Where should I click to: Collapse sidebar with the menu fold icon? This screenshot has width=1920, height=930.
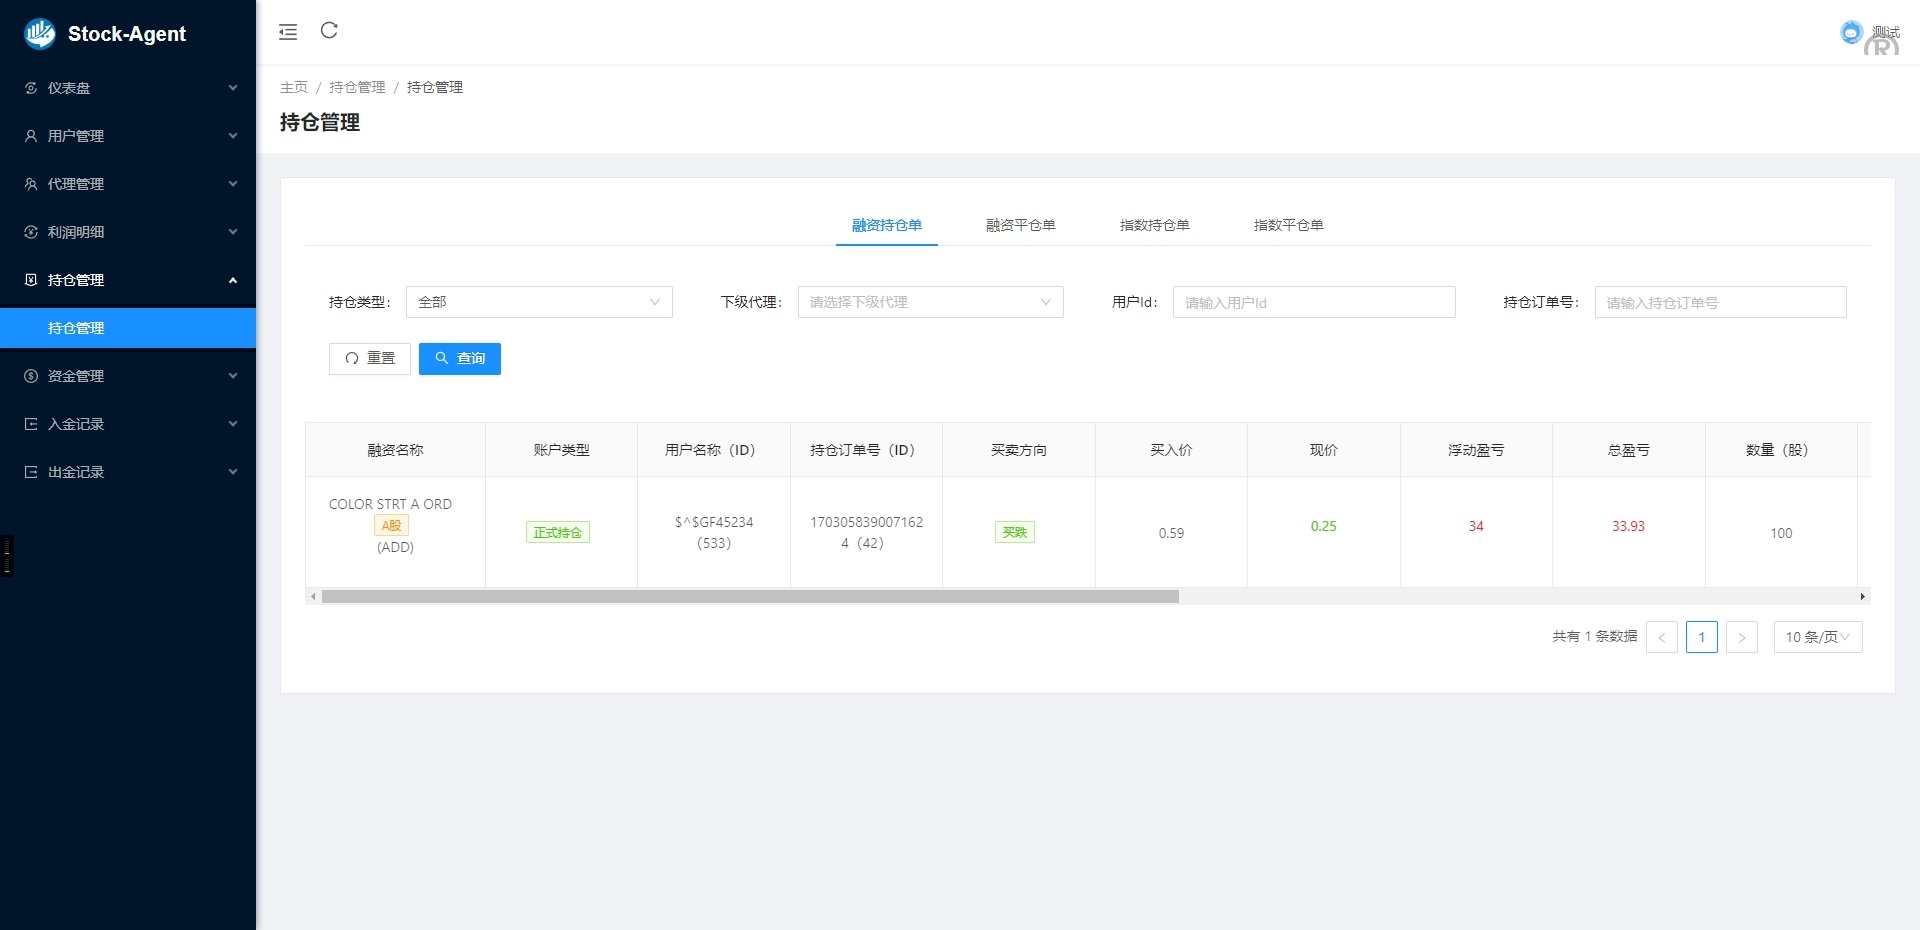pos(288,32)
